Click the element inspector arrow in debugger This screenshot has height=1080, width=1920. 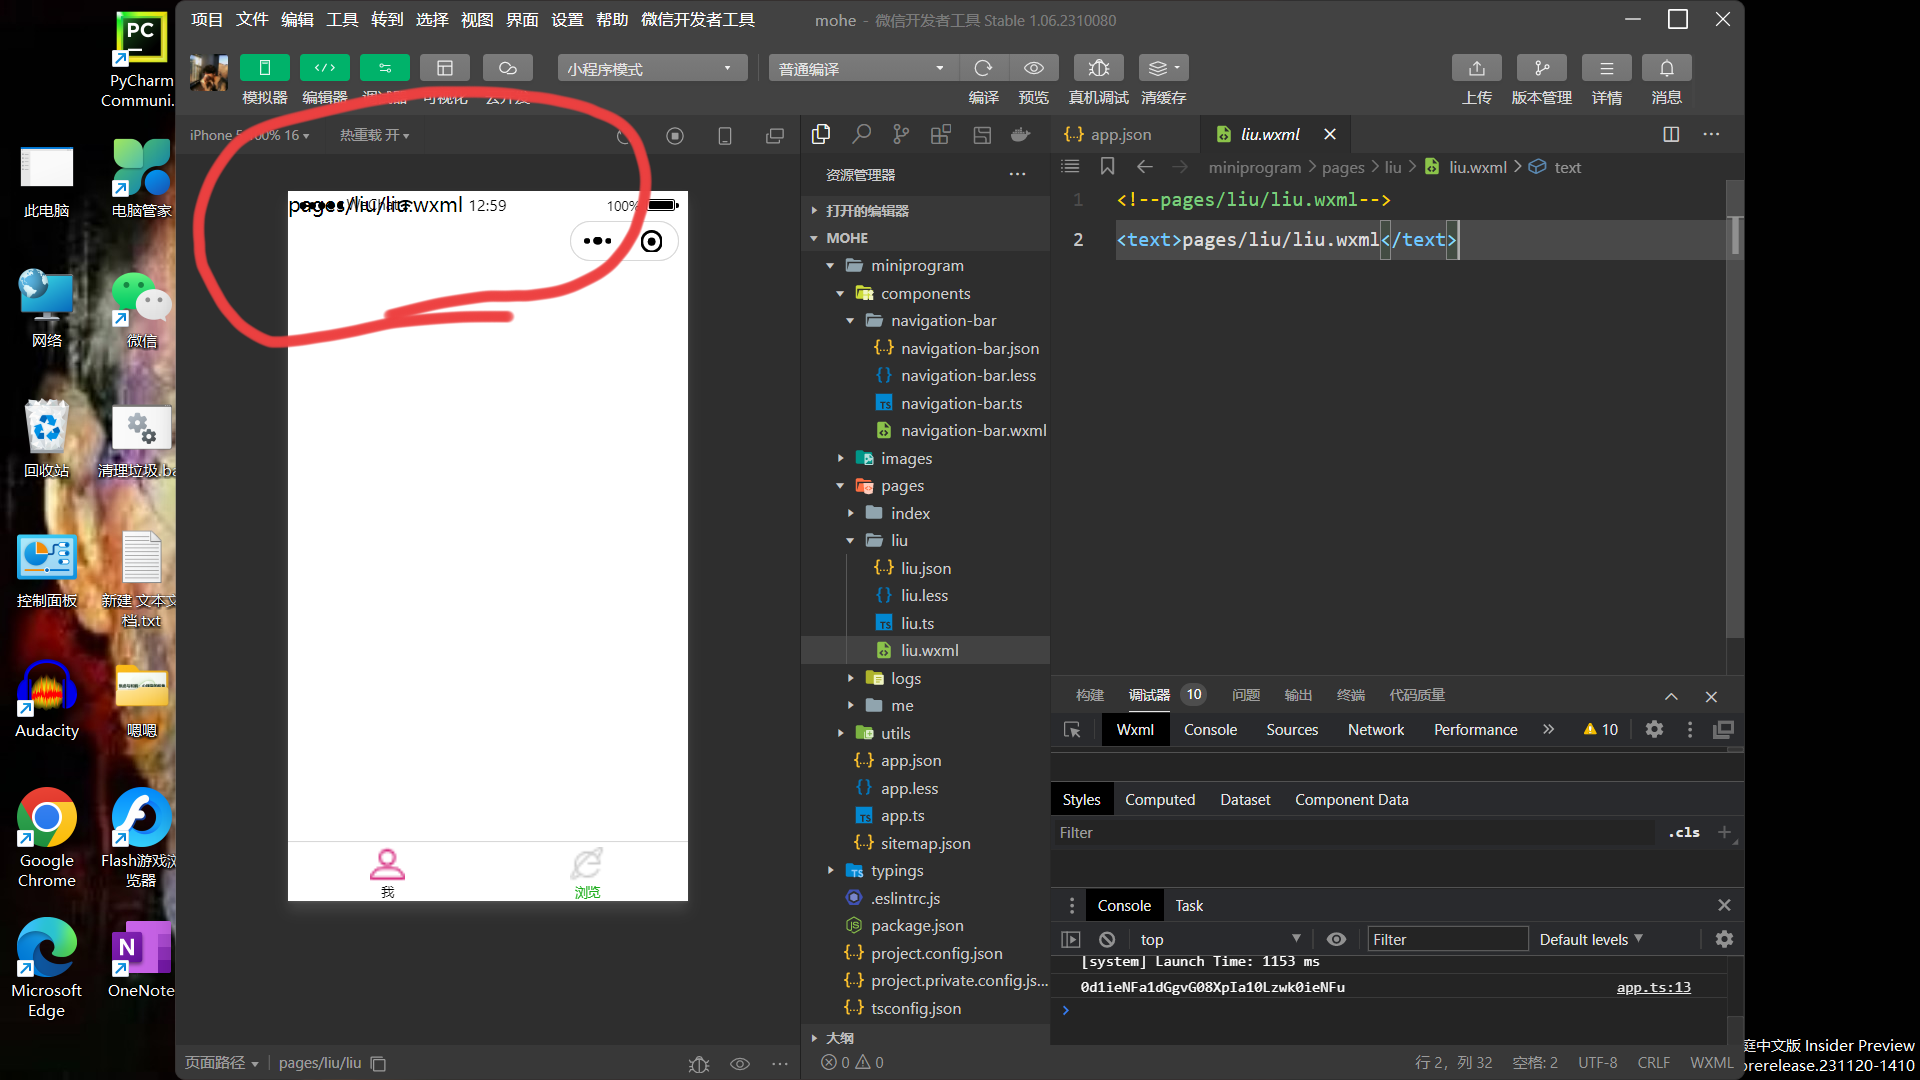tap(1072, 730)
